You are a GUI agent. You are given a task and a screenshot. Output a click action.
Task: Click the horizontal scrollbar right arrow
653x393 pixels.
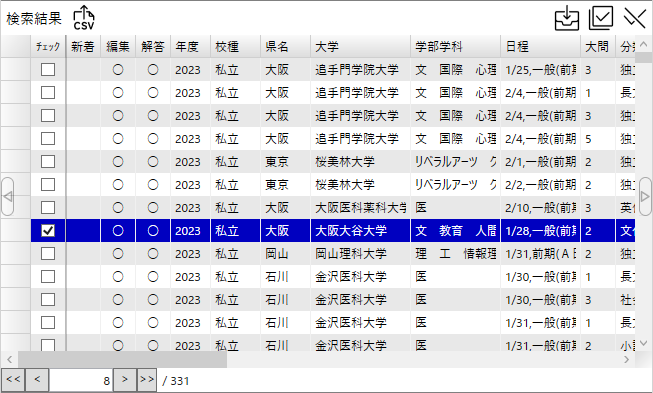pyautogui.click(x=627, y=359)
